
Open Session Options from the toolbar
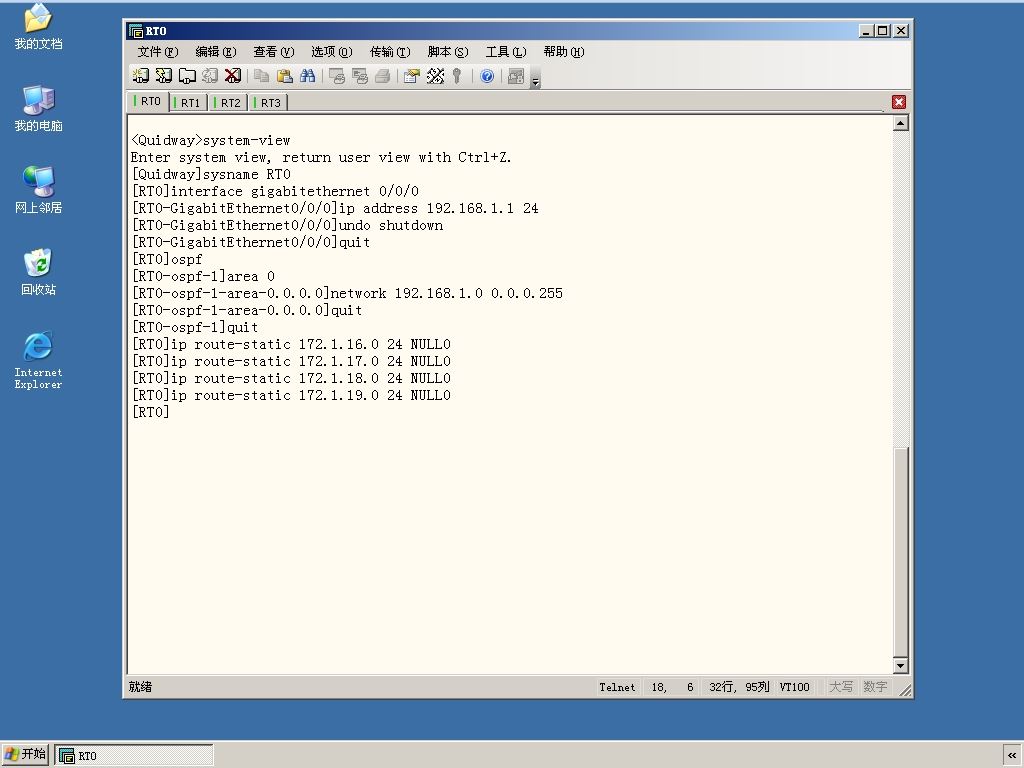coord(411,76)
